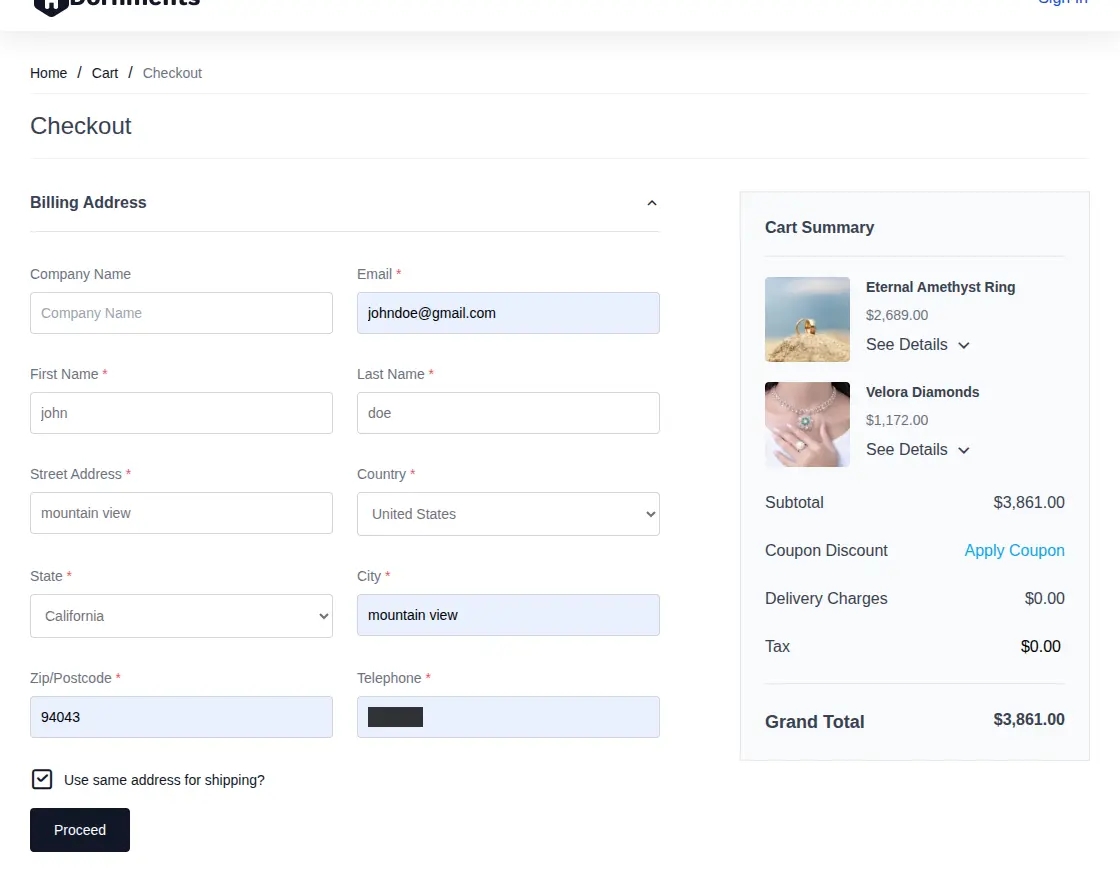Click the Sign In link
1120x880 pixels.
1062,3
